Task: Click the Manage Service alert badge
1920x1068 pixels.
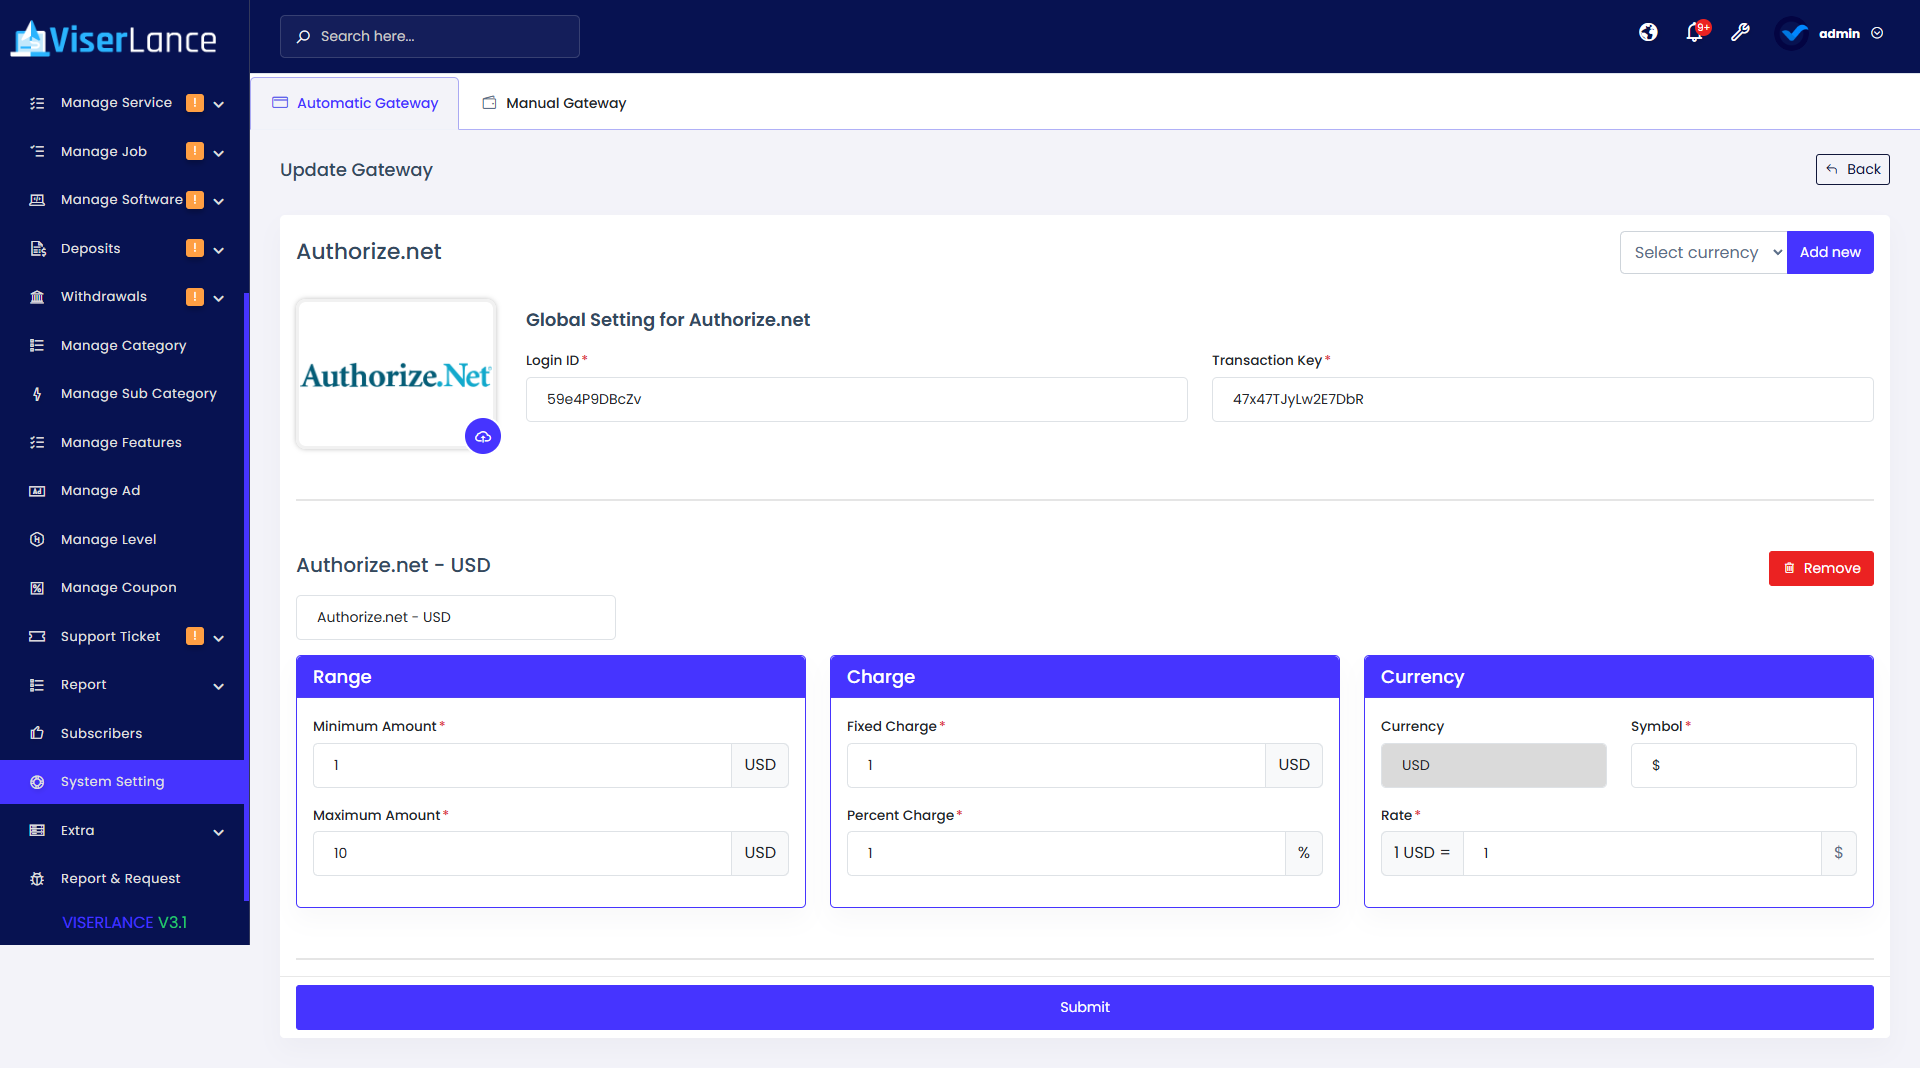Action: point(195,103)
